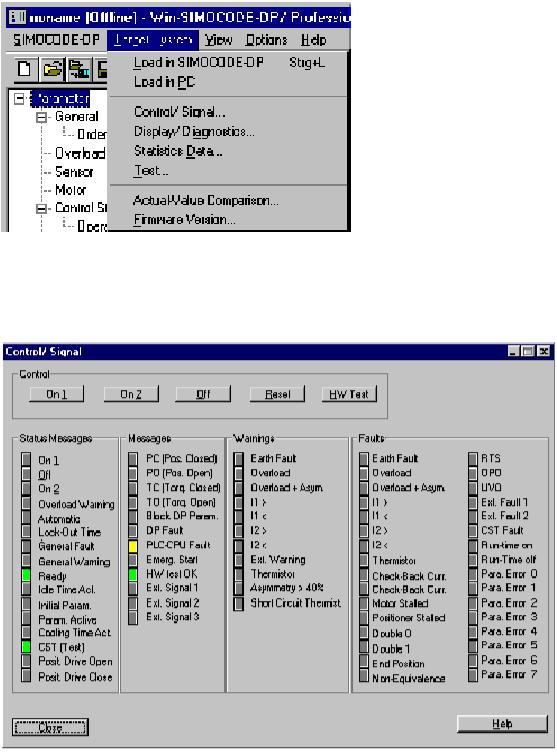Choose Statistics Data menu entry
Screen dimensions: 557x752
tap(228, 151)
